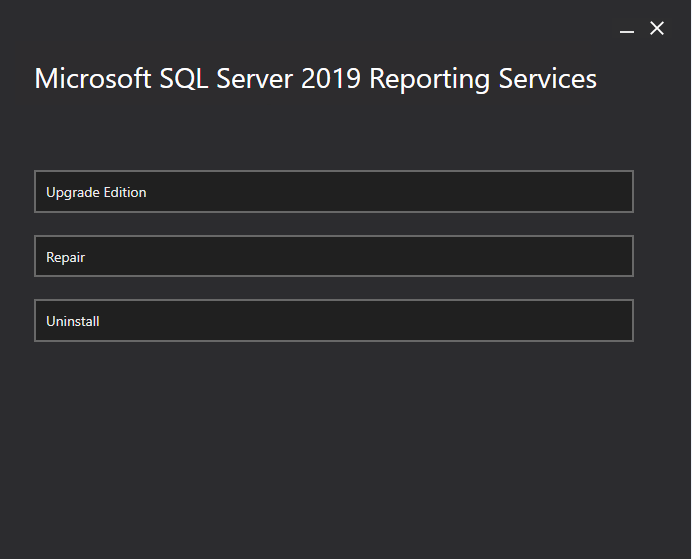Minimize the installer window
Viewport: 692px width, 559px height.
click(627, 30)
